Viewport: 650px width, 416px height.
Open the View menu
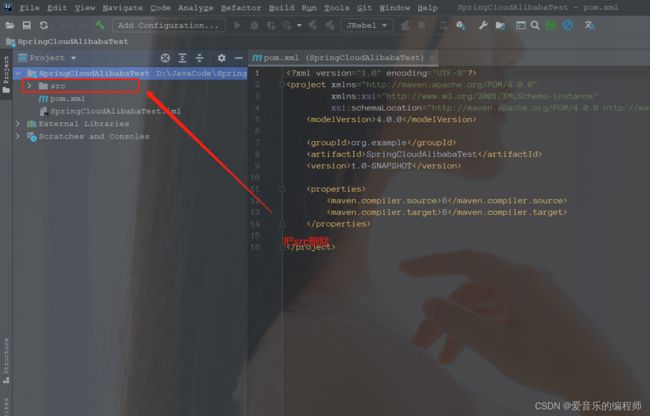coord(85,7)
